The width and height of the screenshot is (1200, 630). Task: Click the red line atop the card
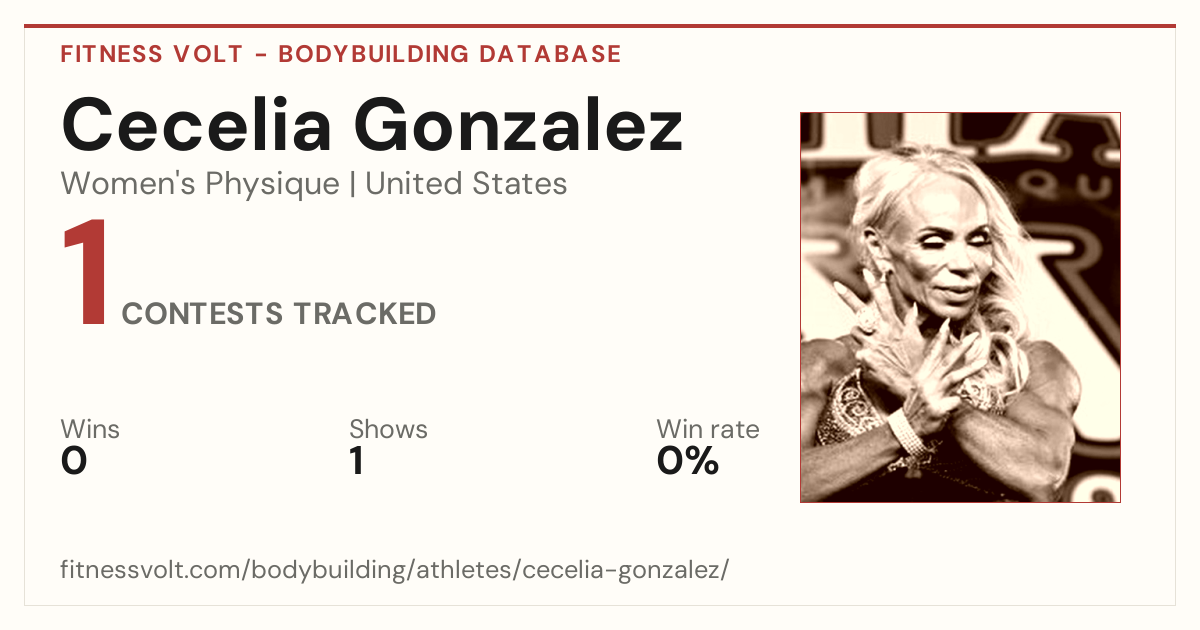(600, 26)
